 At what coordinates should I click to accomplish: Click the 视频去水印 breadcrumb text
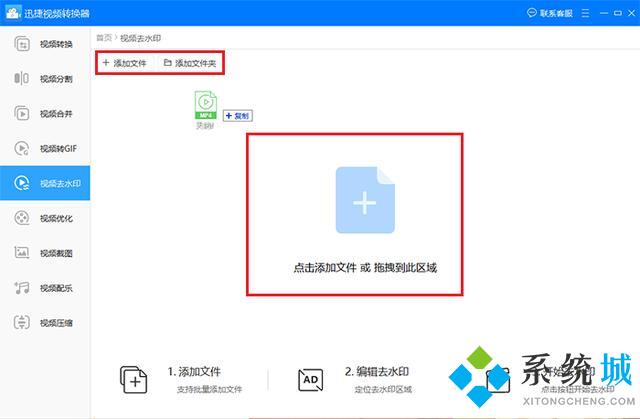(140, 38)
